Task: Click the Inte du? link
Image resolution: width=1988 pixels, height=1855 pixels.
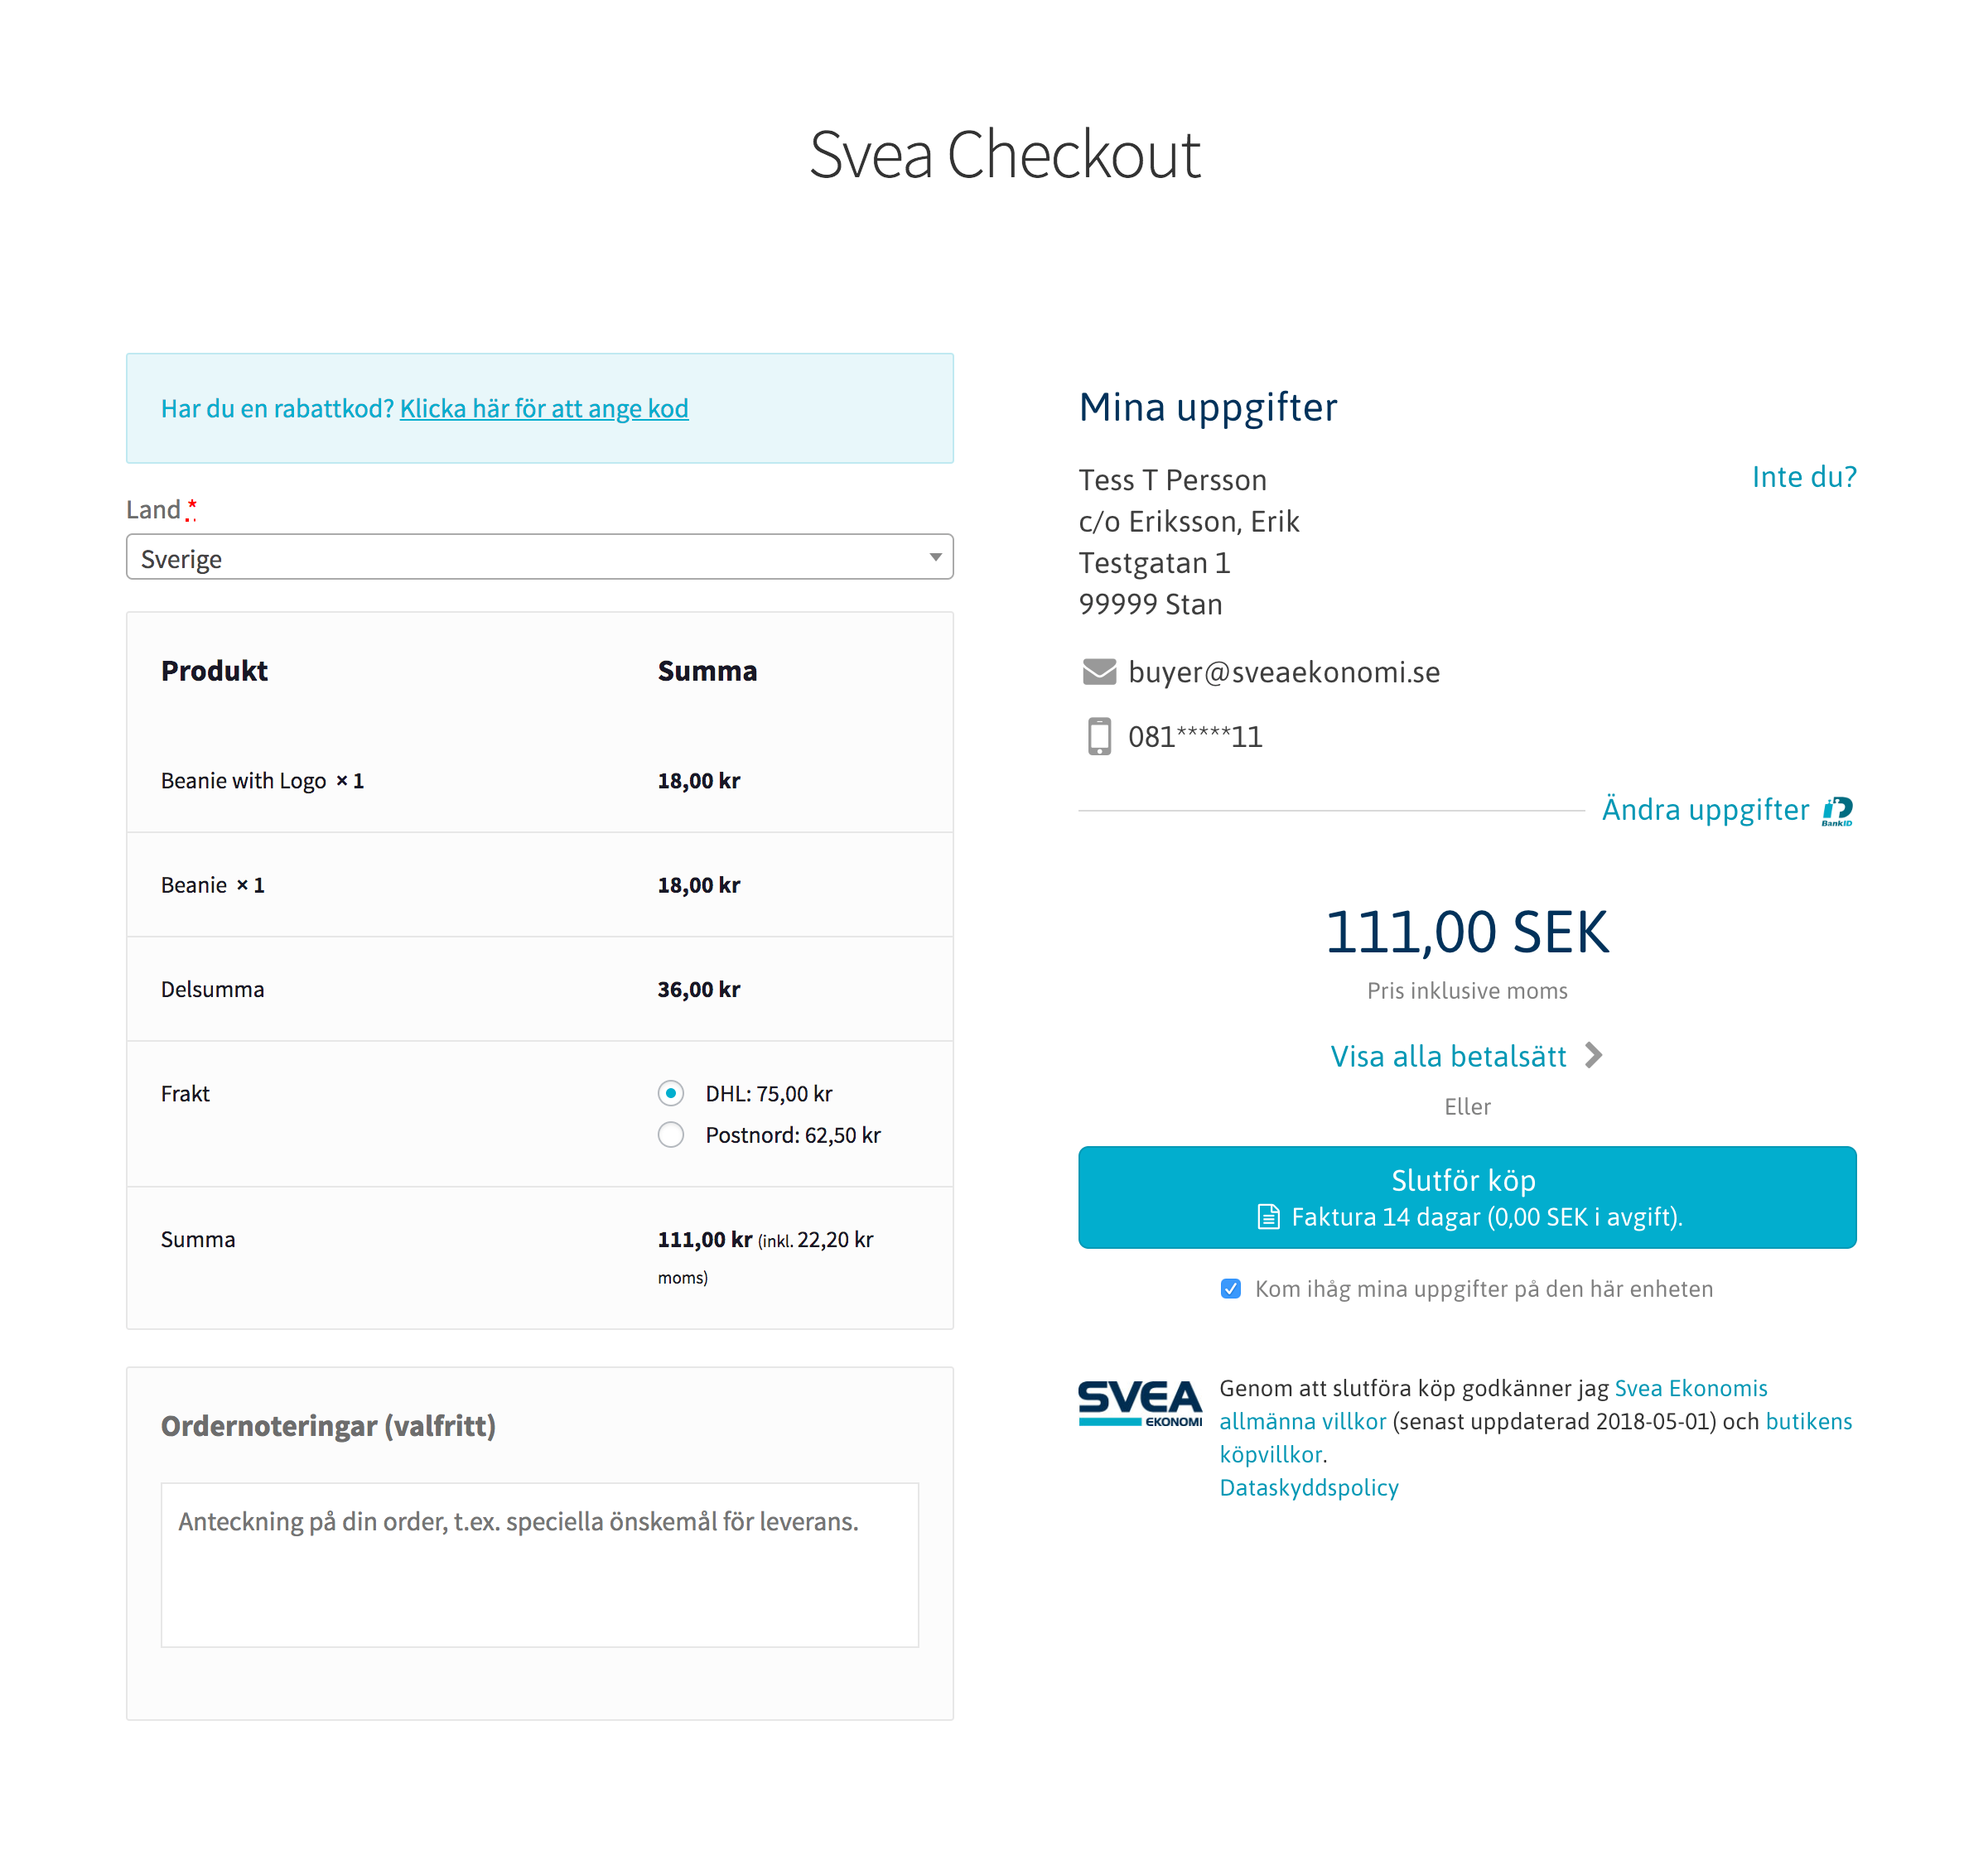Action: pos(1803,477)
